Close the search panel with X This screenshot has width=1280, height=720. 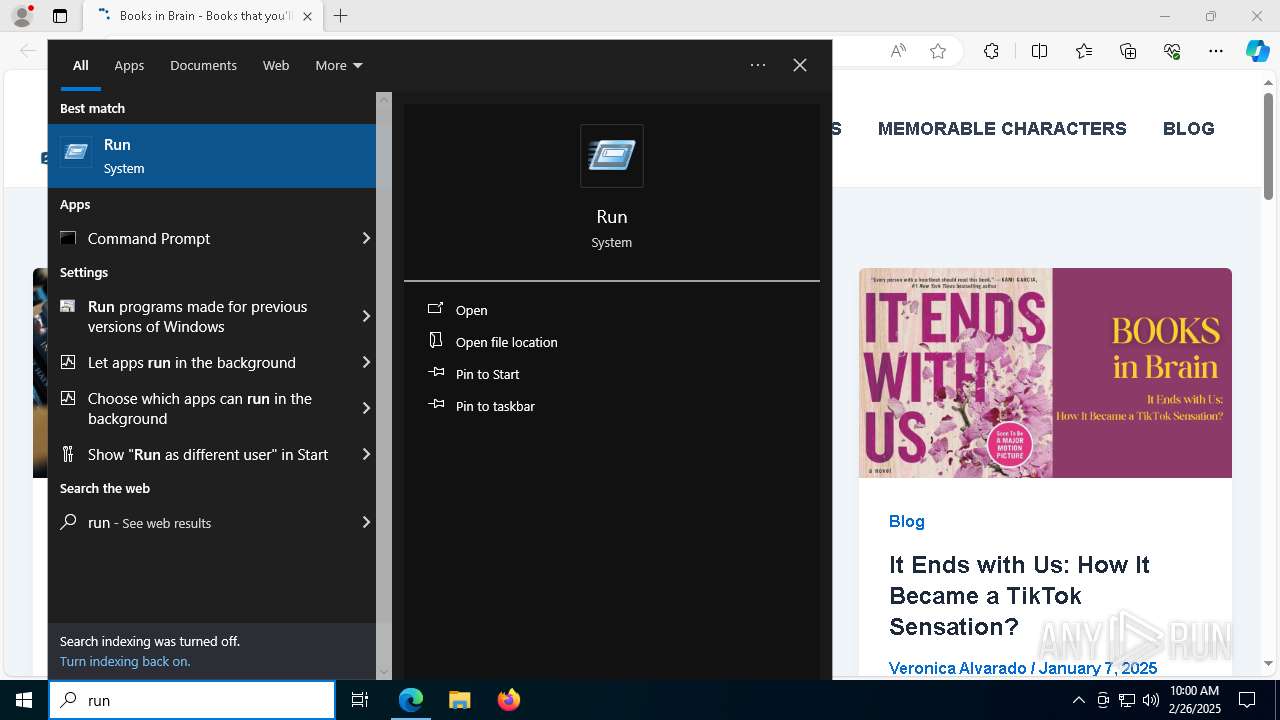(800, 65)
